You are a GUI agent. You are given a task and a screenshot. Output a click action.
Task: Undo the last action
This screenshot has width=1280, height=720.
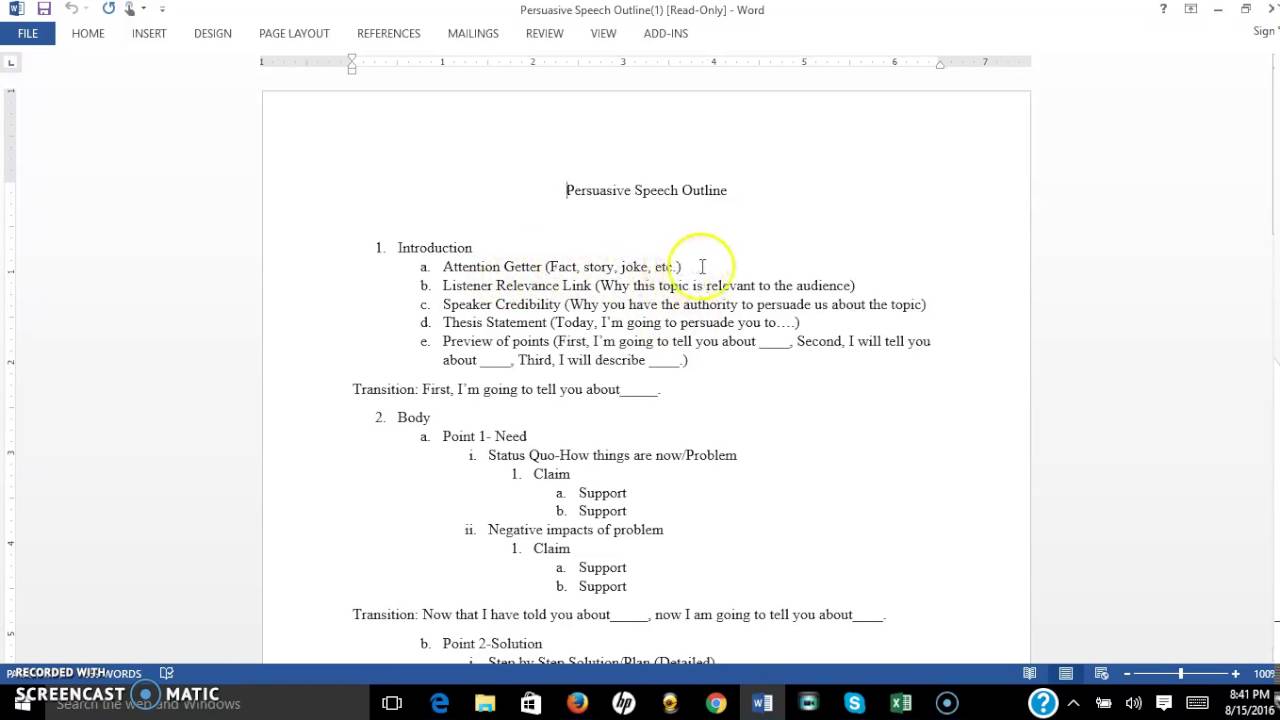(x=71, y=9)
